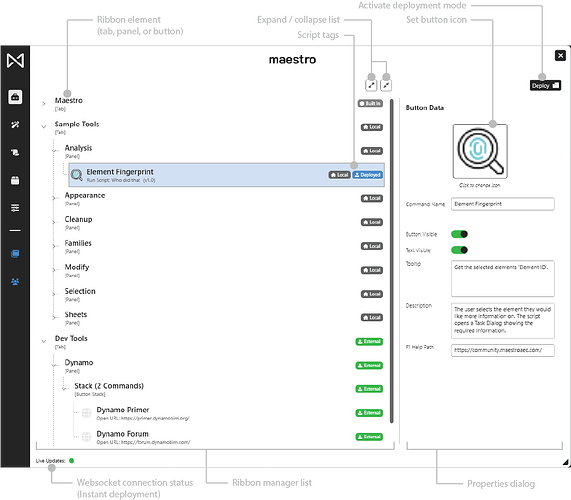Image resolution: width=571 pixels, height=500 pixels.
Task: Toggle the Text Visible switch
Action: click(x=460, y=250)
